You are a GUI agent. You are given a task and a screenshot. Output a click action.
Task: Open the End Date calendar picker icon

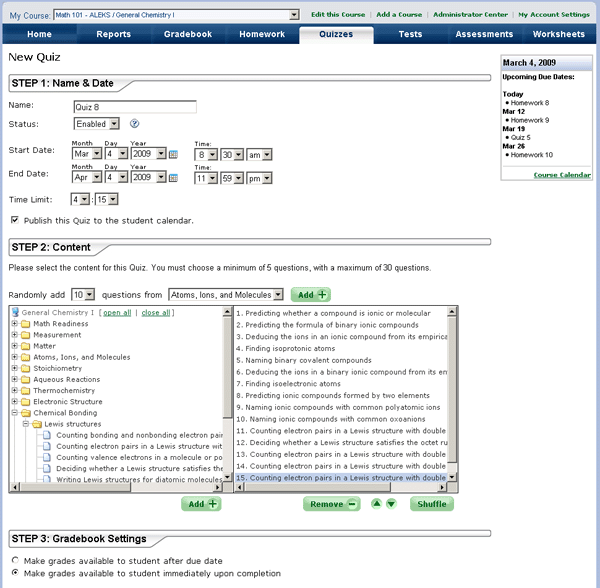[x=173, y=178]
